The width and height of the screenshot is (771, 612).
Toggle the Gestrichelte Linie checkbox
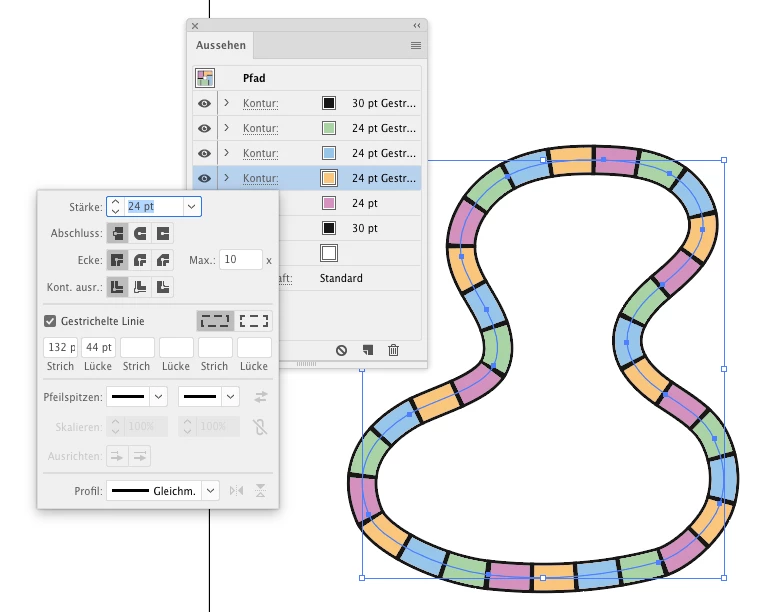(x=50, y=321)
